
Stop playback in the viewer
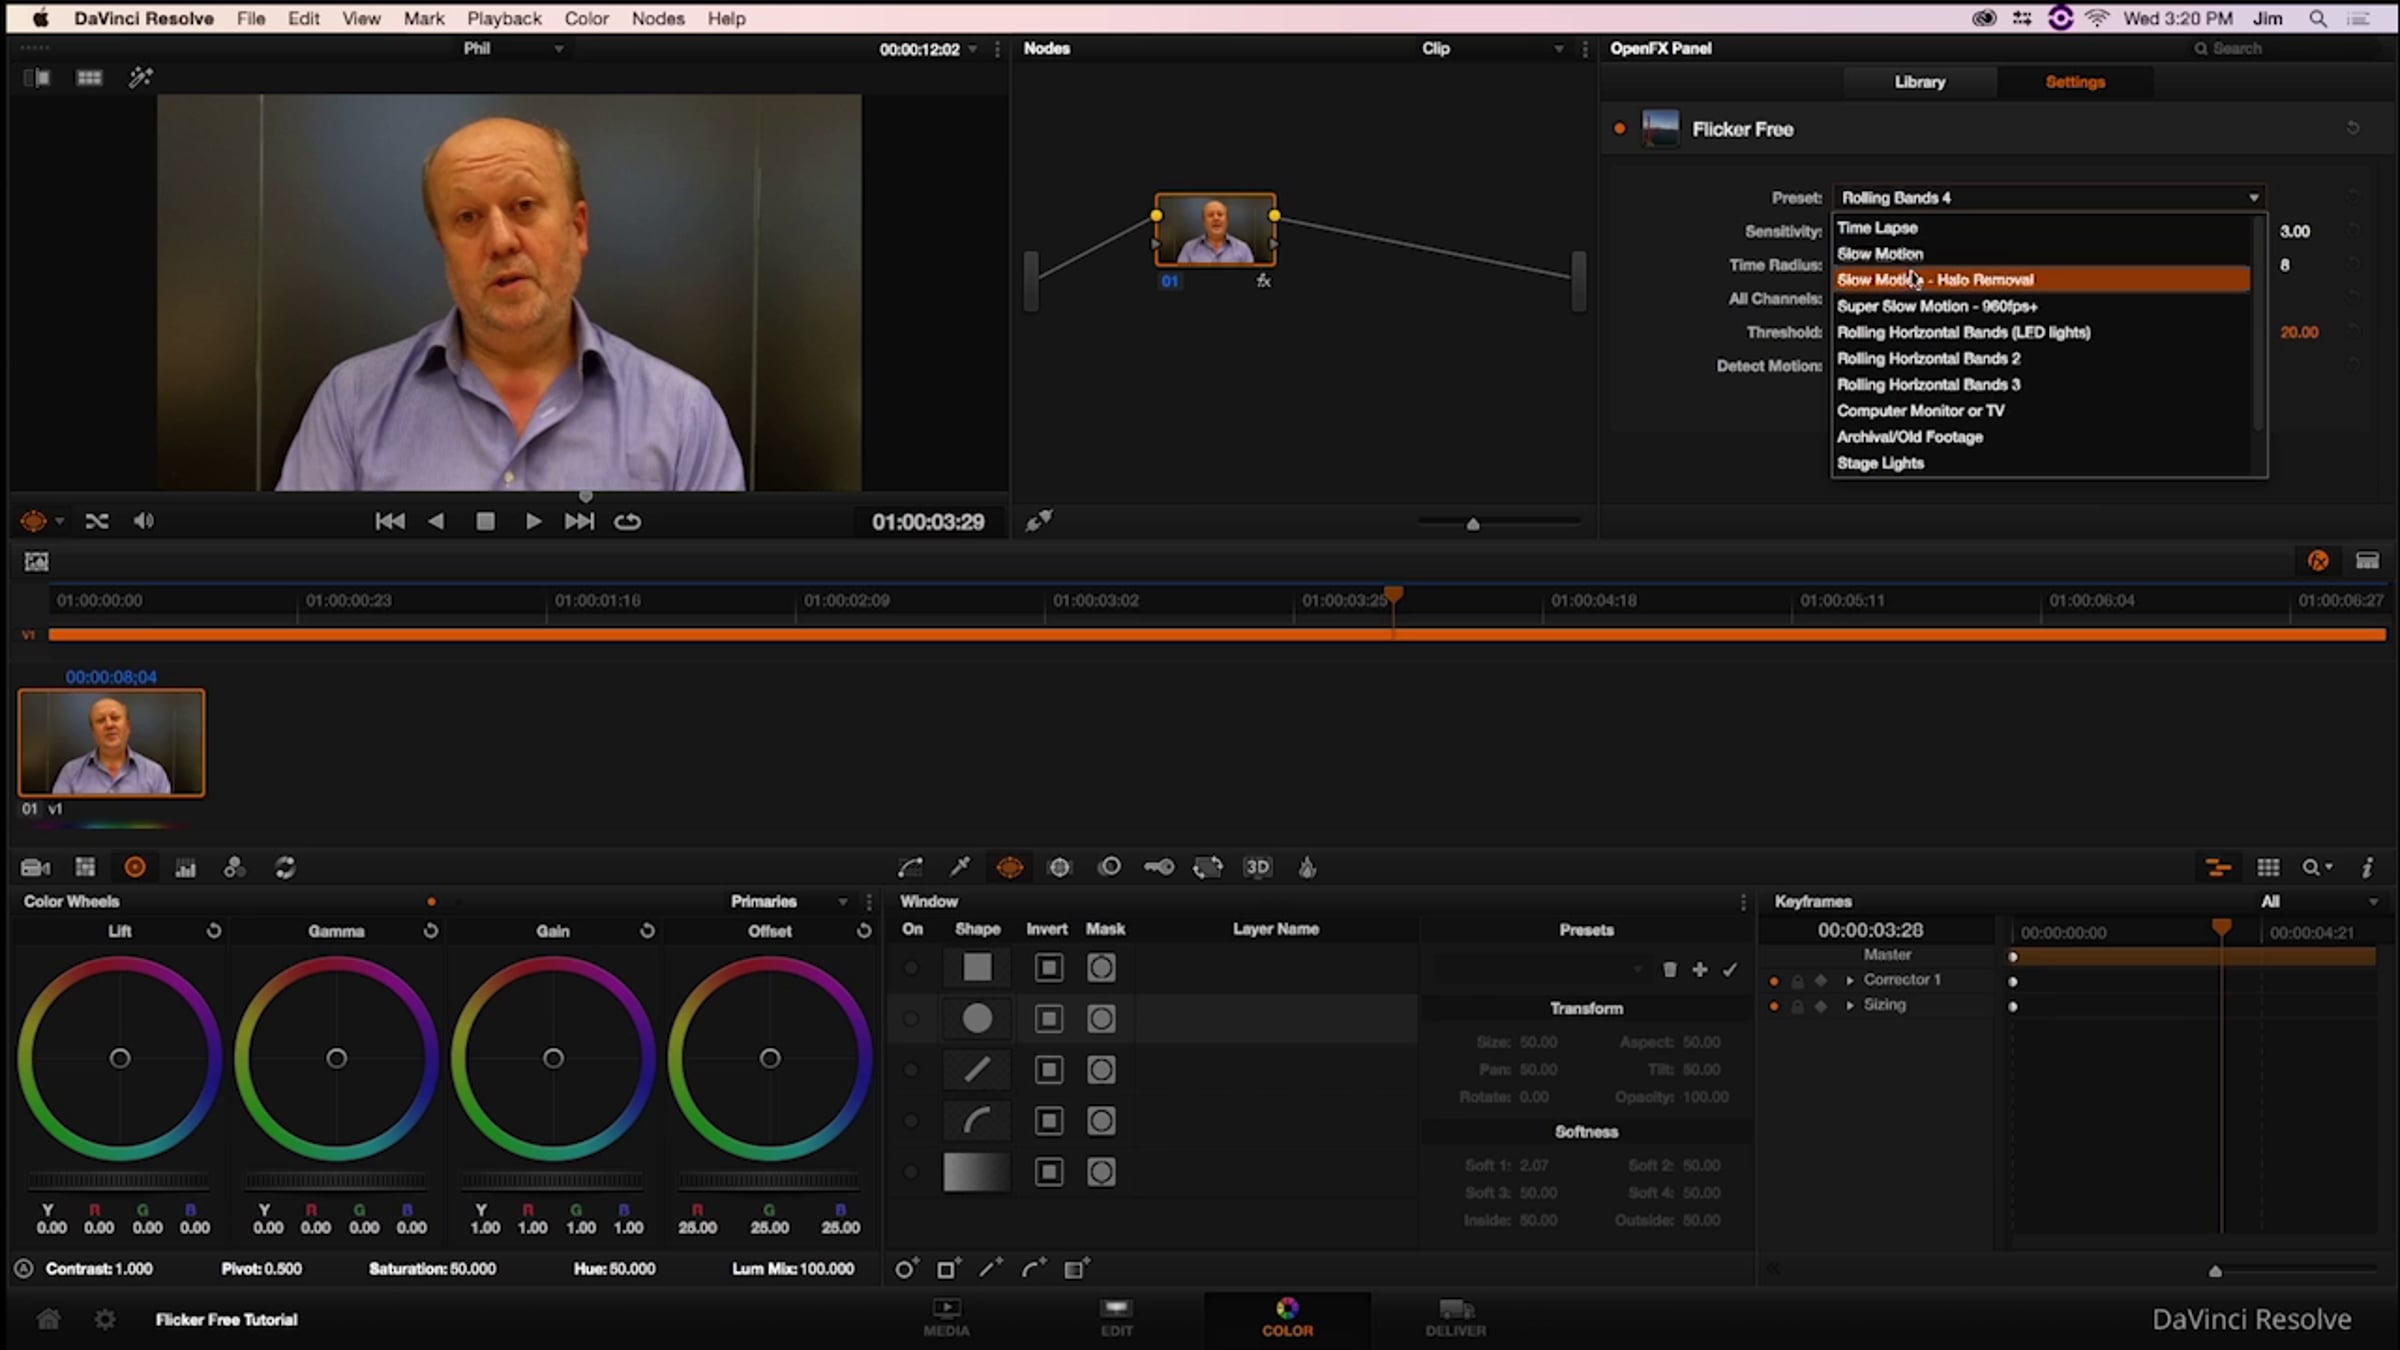click(x=485, y=521)
